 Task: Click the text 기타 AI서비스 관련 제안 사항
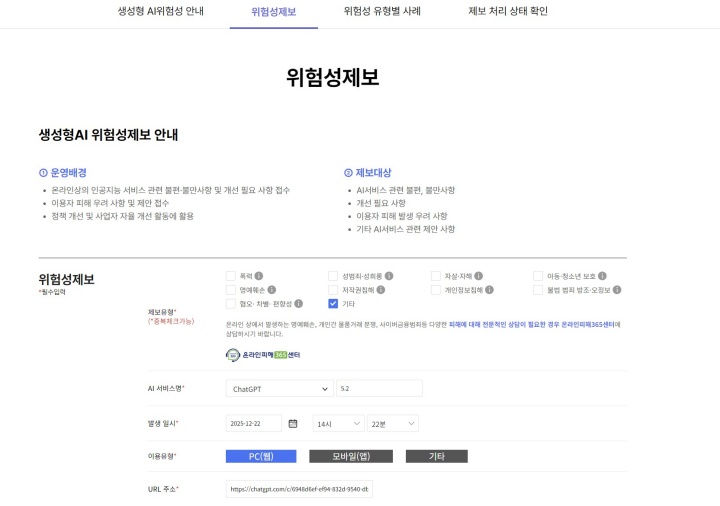(406, 229)
